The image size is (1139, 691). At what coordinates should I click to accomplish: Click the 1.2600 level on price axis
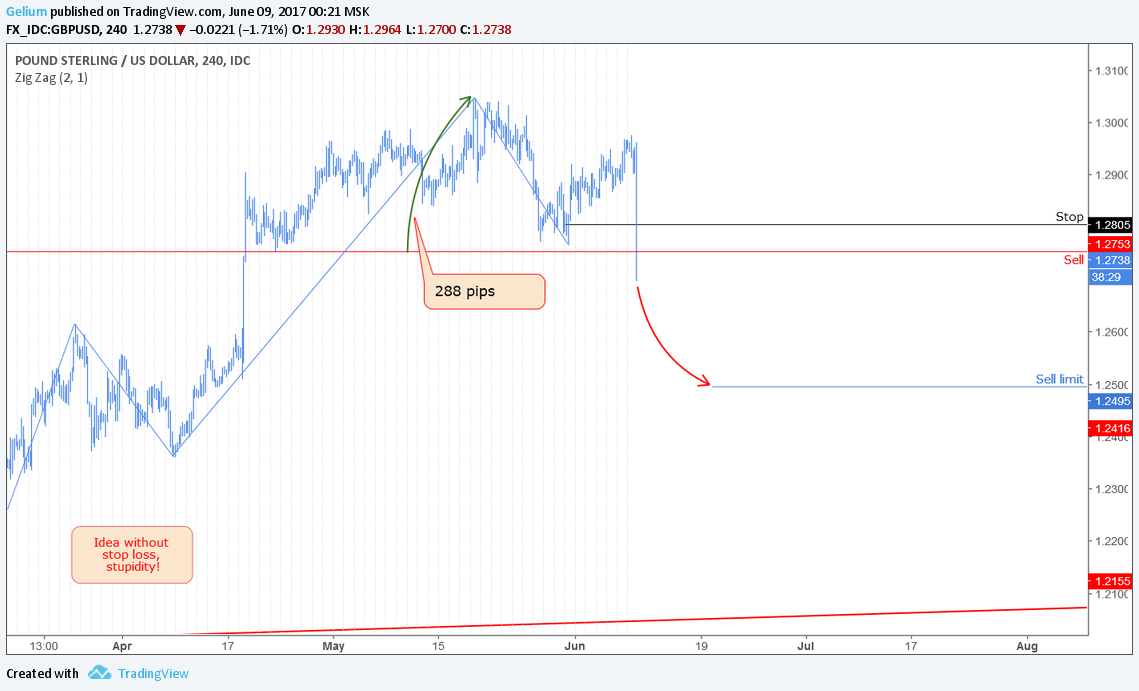coord(1112,332)
